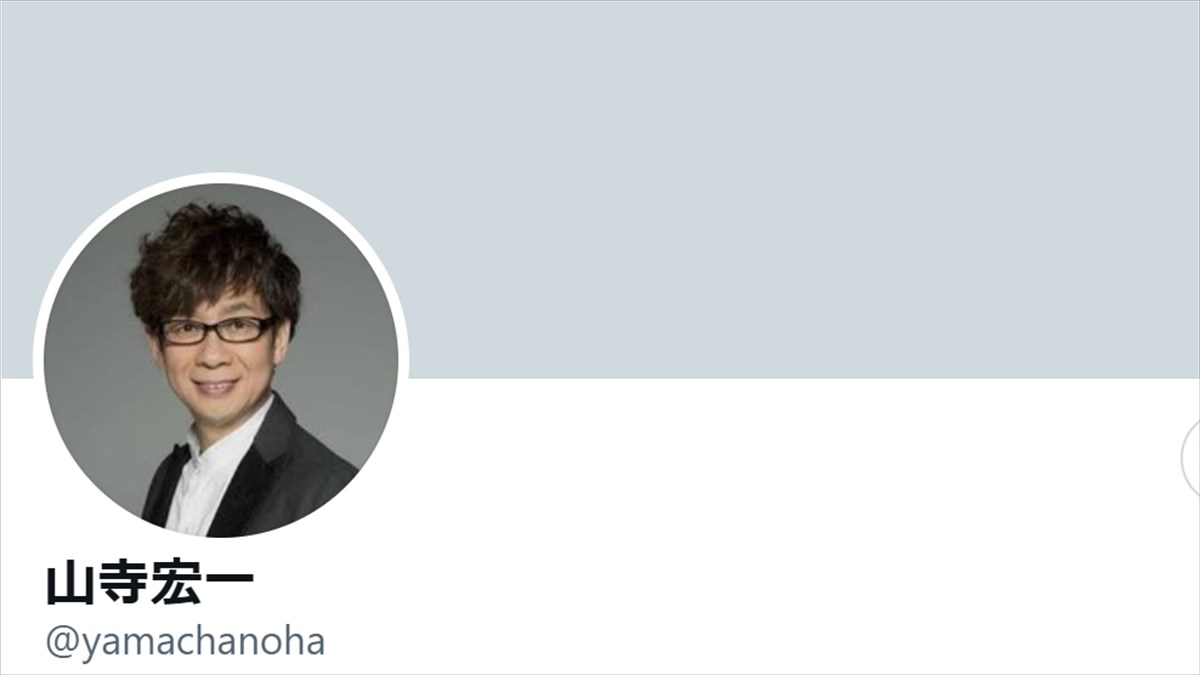
Task: Click the glasses in the profile picture
Action: [218, 330]
